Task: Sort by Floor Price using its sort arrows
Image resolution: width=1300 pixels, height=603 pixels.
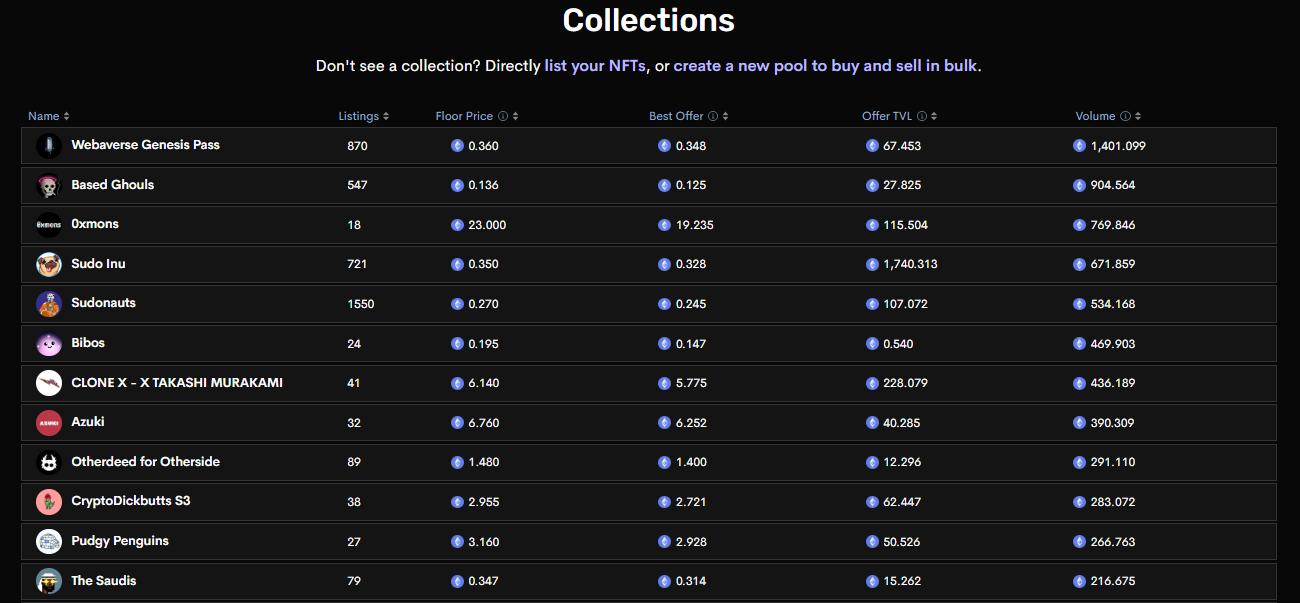Action: pos(515,116)
